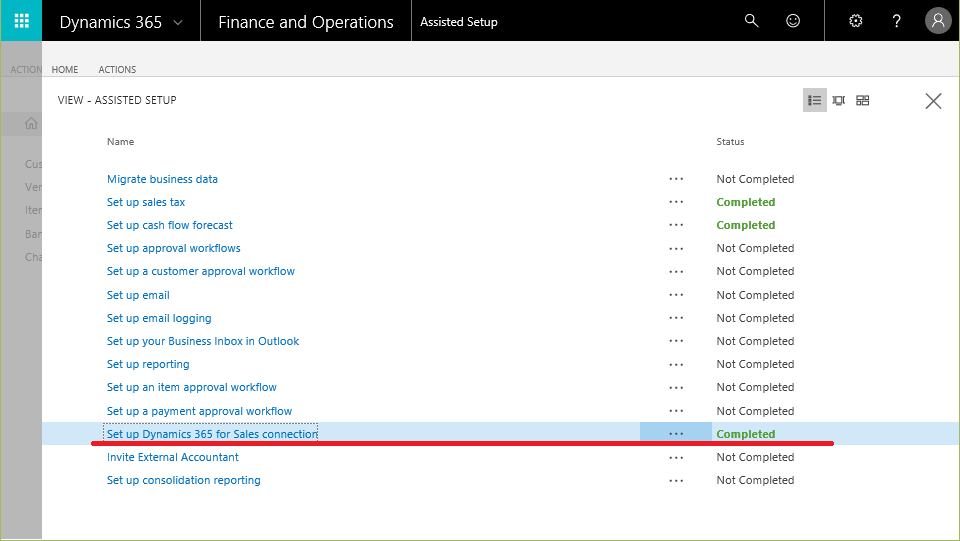The width and height of the screenshot is (960, 541).
Task: Click Assisted Setup breadcrumb in header
Action: [x=459, y=22]
